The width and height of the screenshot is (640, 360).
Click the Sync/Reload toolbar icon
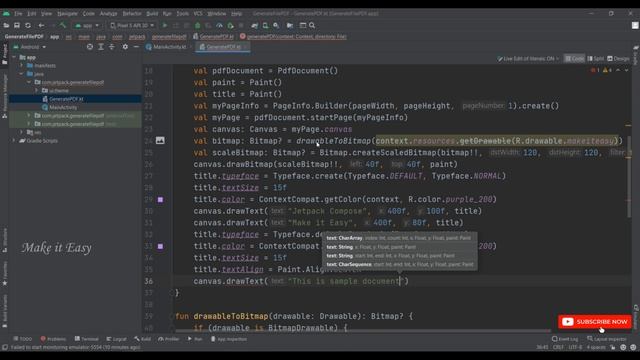28,25
